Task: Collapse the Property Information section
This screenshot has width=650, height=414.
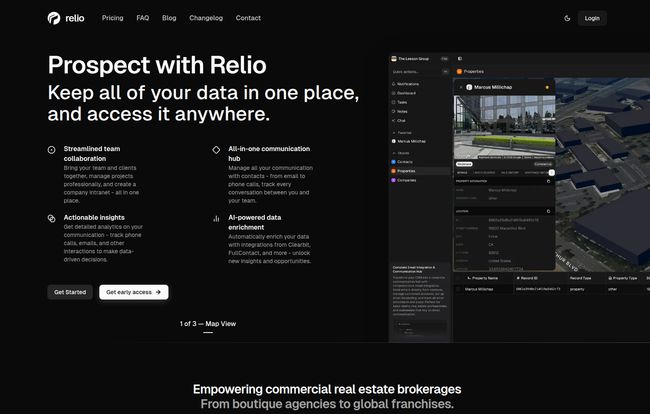Action: tap(548, 182)
